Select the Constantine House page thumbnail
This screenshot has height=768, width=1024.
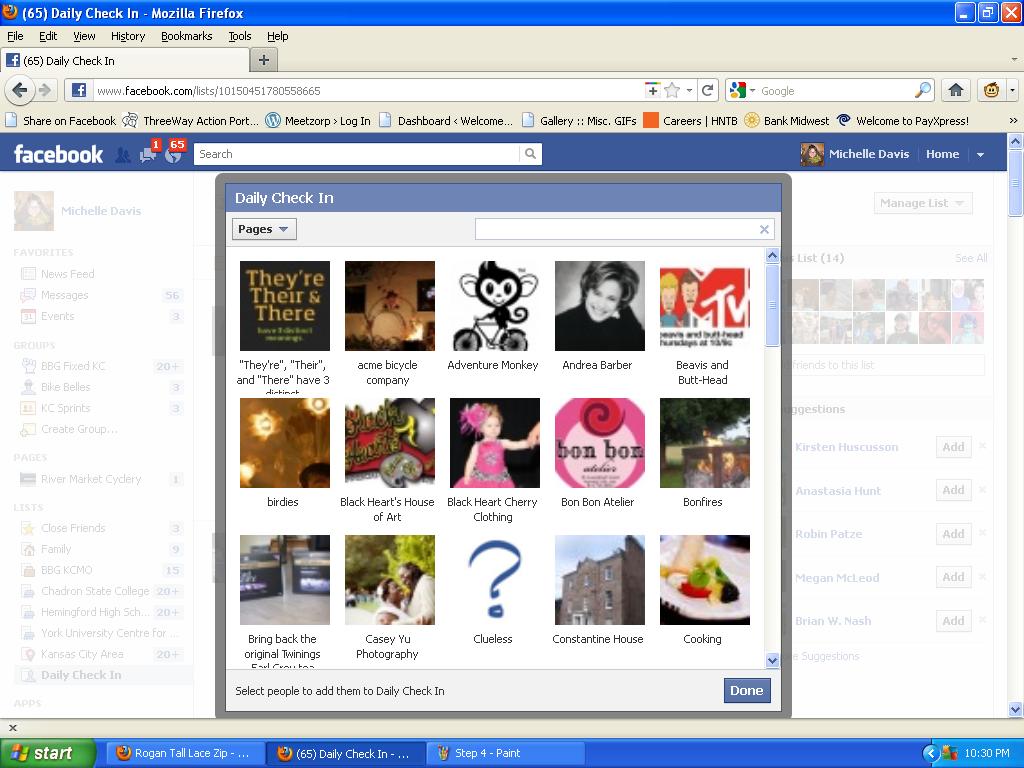click(x=600, y=580)
